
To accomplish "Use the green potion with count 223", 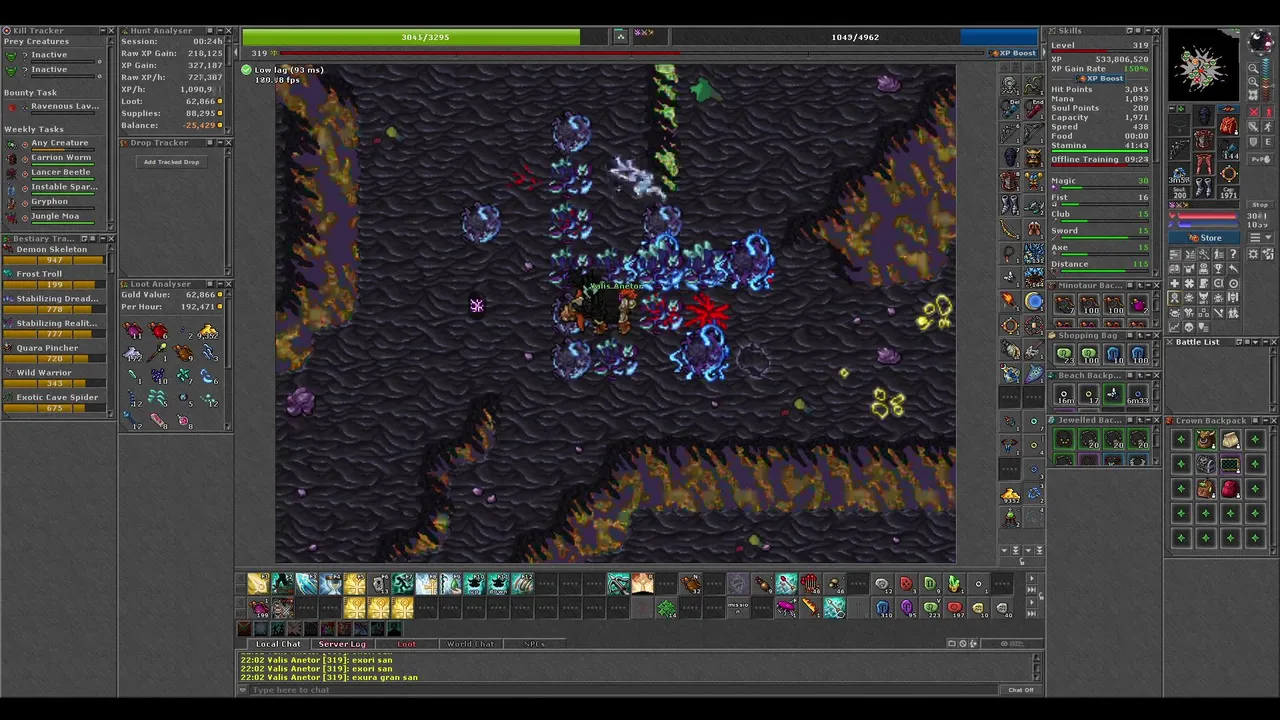I will [x=931, y=608].
